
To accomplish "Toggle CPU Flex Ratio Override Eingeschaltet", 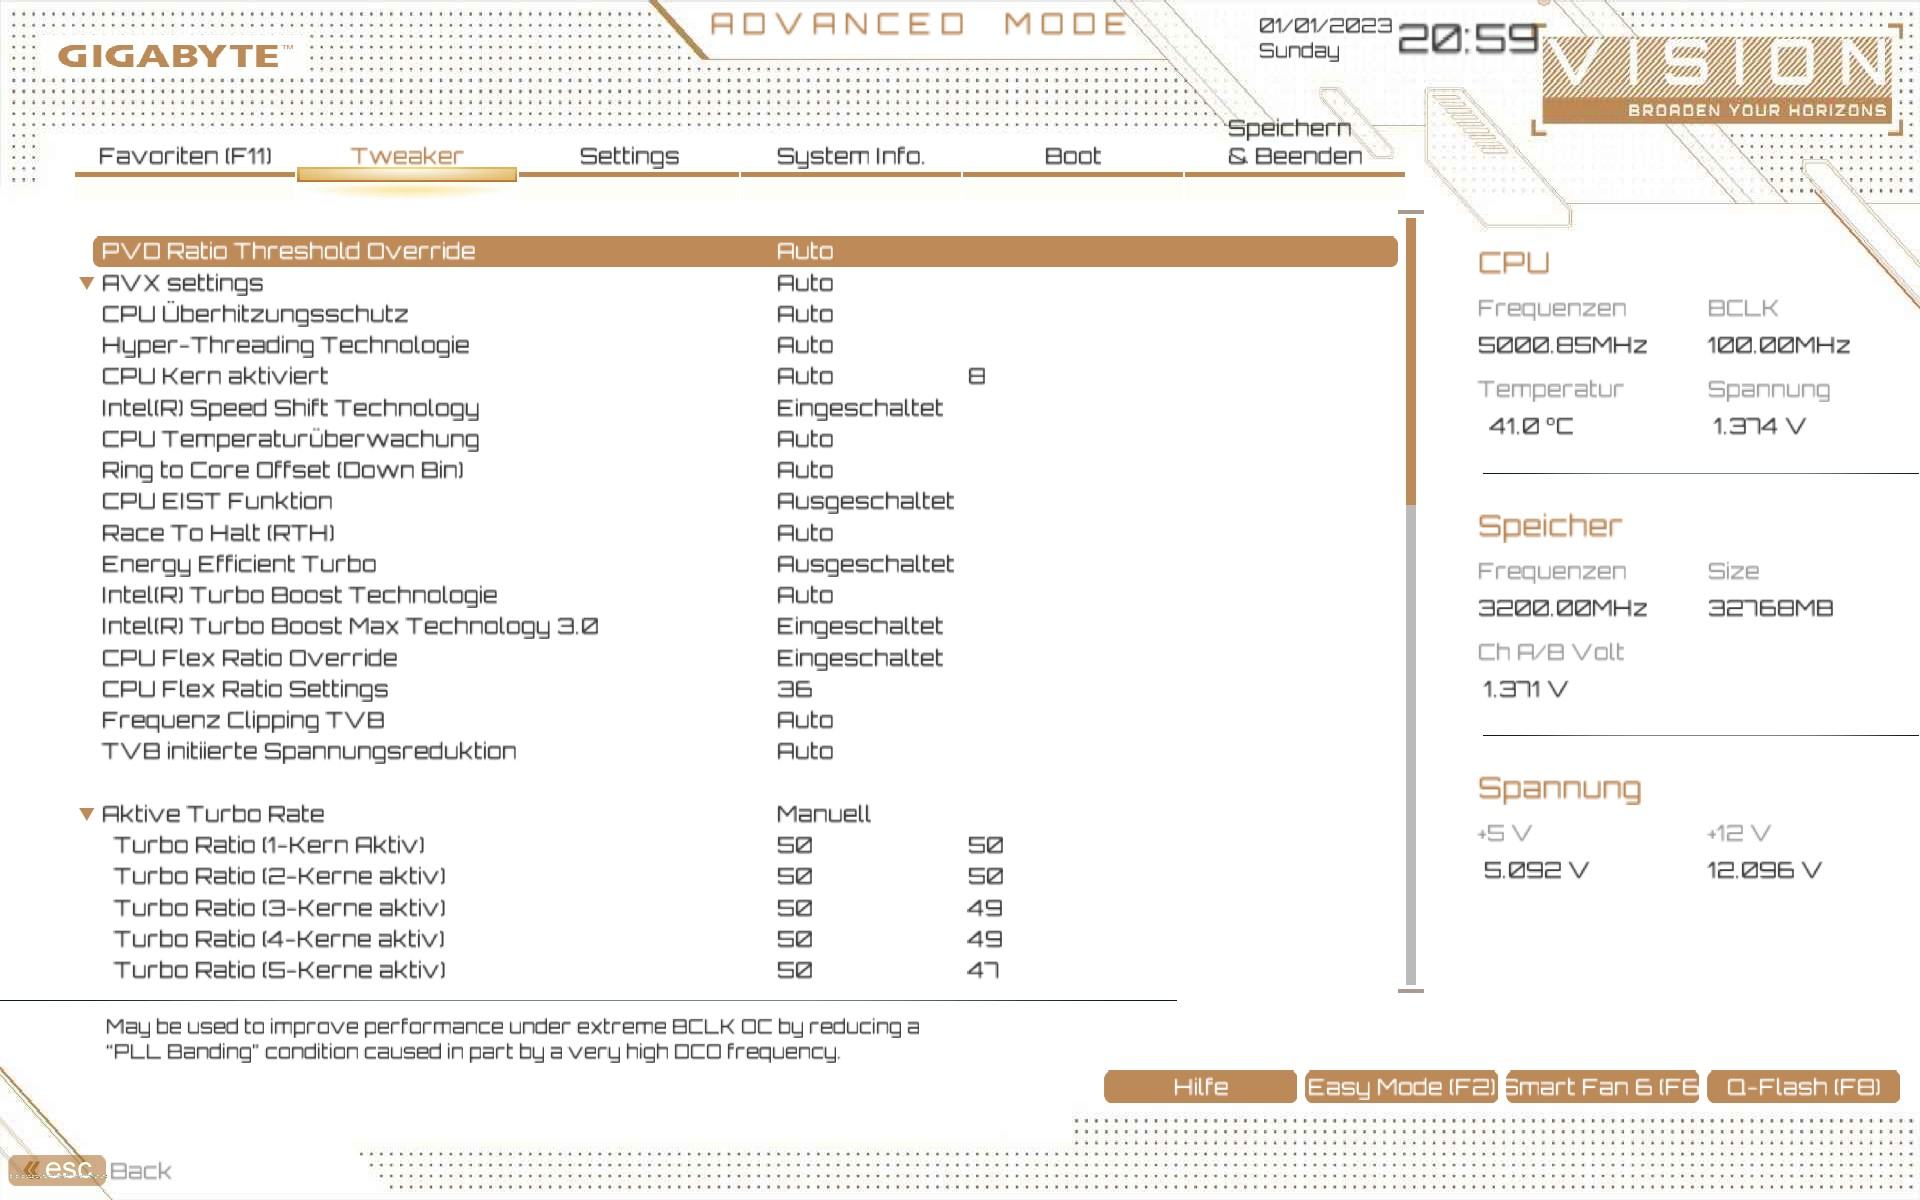I will coord(860,658).
